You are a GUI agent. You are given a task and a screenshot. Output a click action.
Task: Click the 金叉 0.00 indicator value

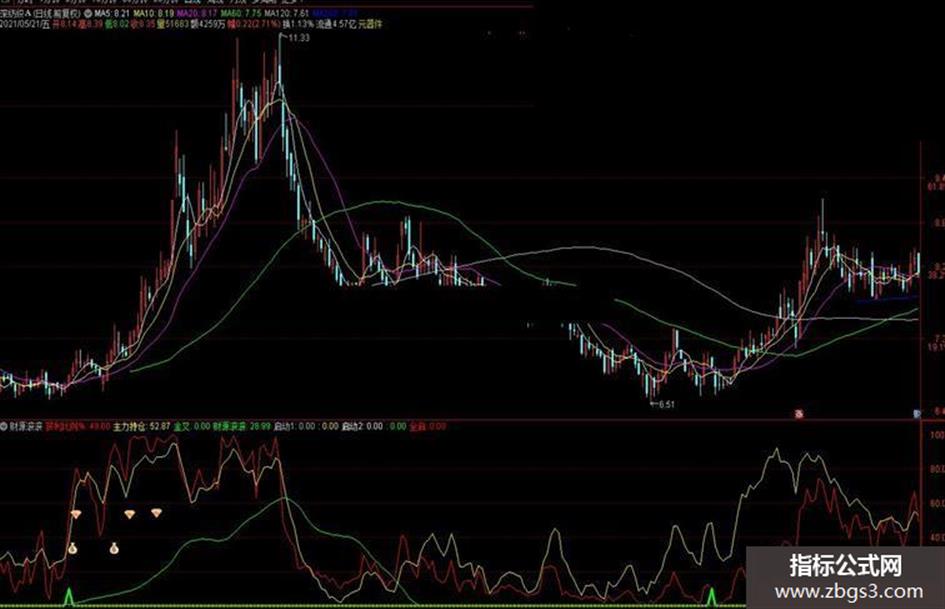coord(192,426)
